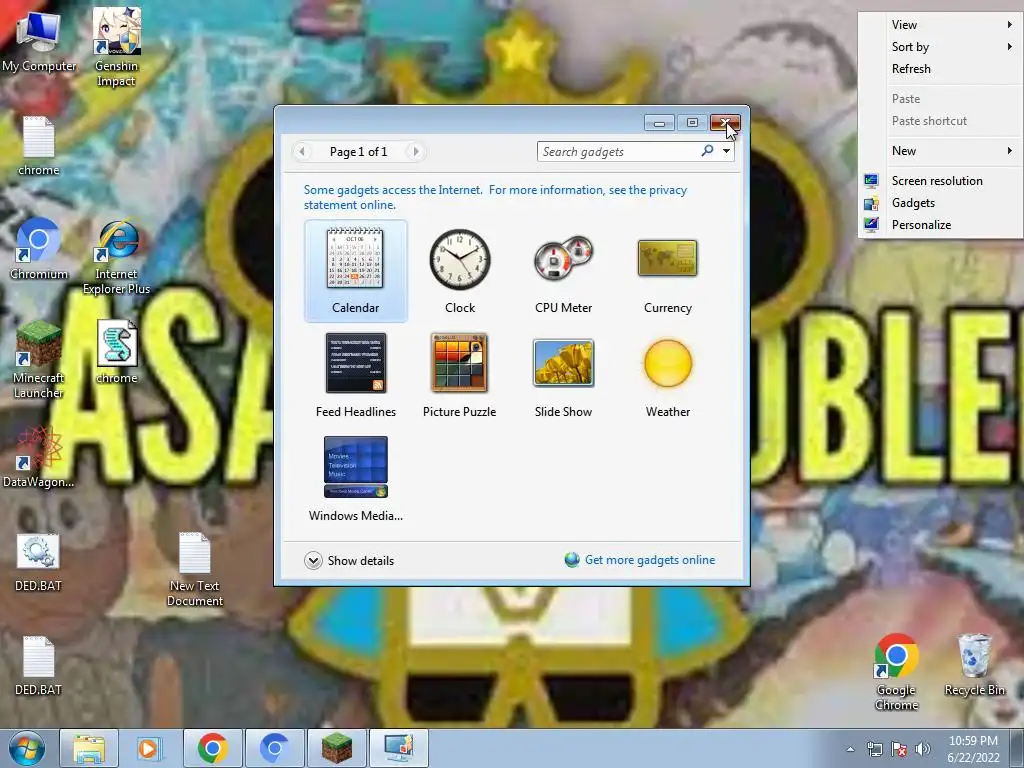Open the search options dropdown arrow
This screenshot has width=1024, height=768.
pyautogui.click(x=726, y=151)
